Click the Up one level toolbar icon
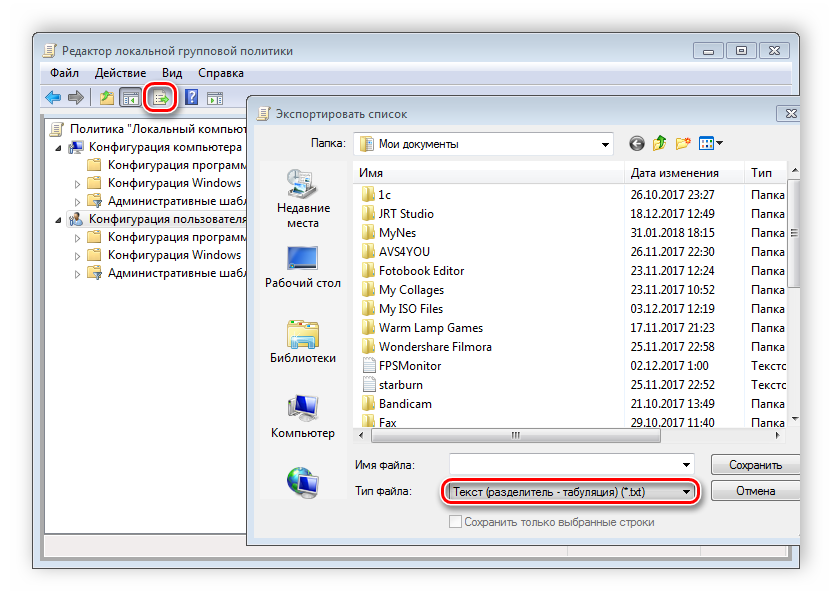 click(107, 98)
